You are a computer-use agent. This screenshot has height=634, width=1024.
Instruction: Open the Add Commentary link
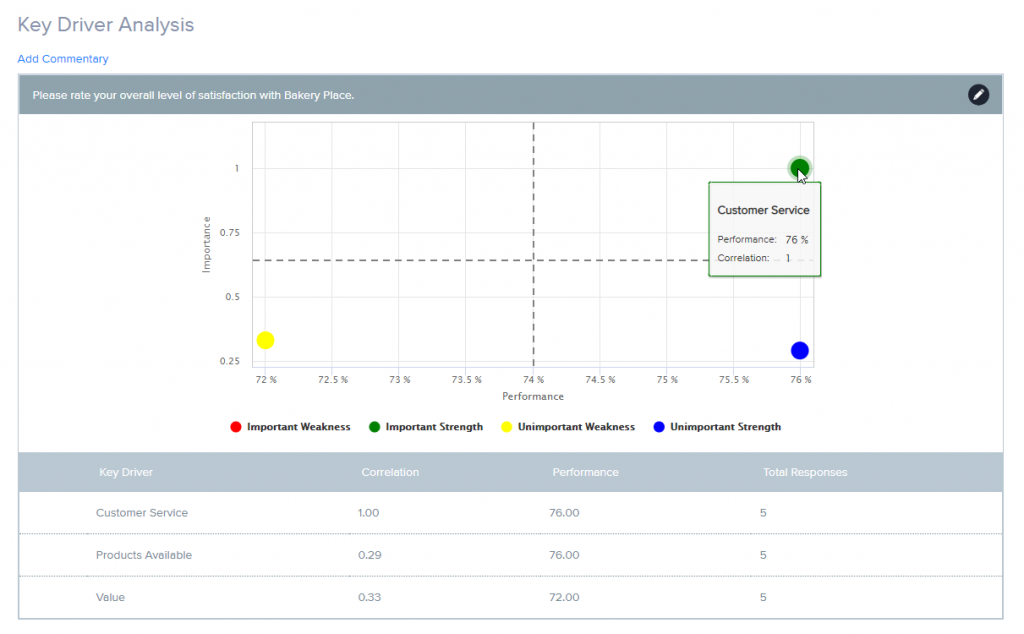(x=63, y=59)
